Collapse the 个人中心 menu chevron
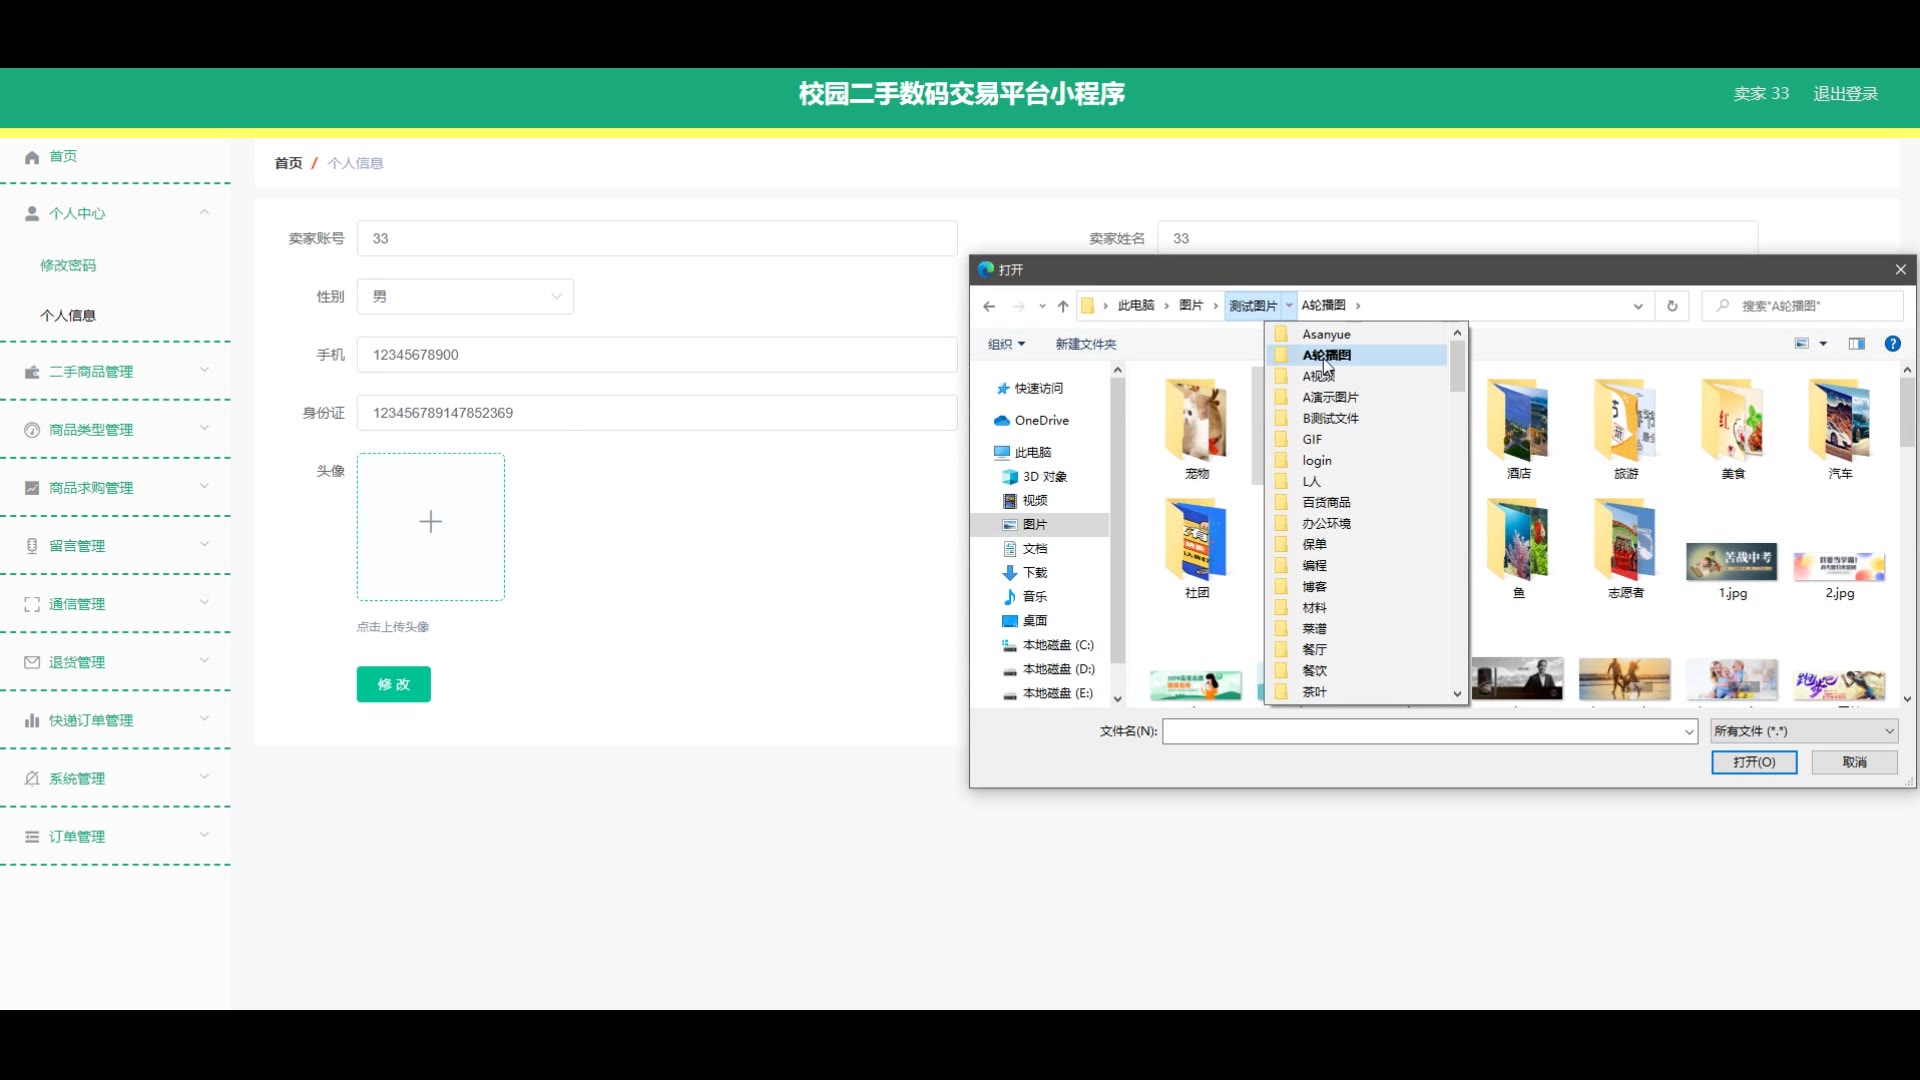The image size is (1920, 1080). [x=204, y=212]
